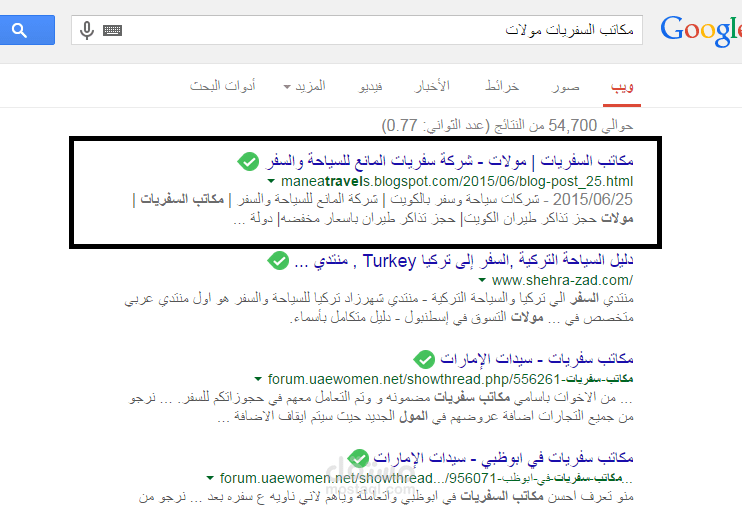Open the on-screen keyboard icon
Image resolution: width=742 pixels, height=507 pixels.
[x=113, y=30]
